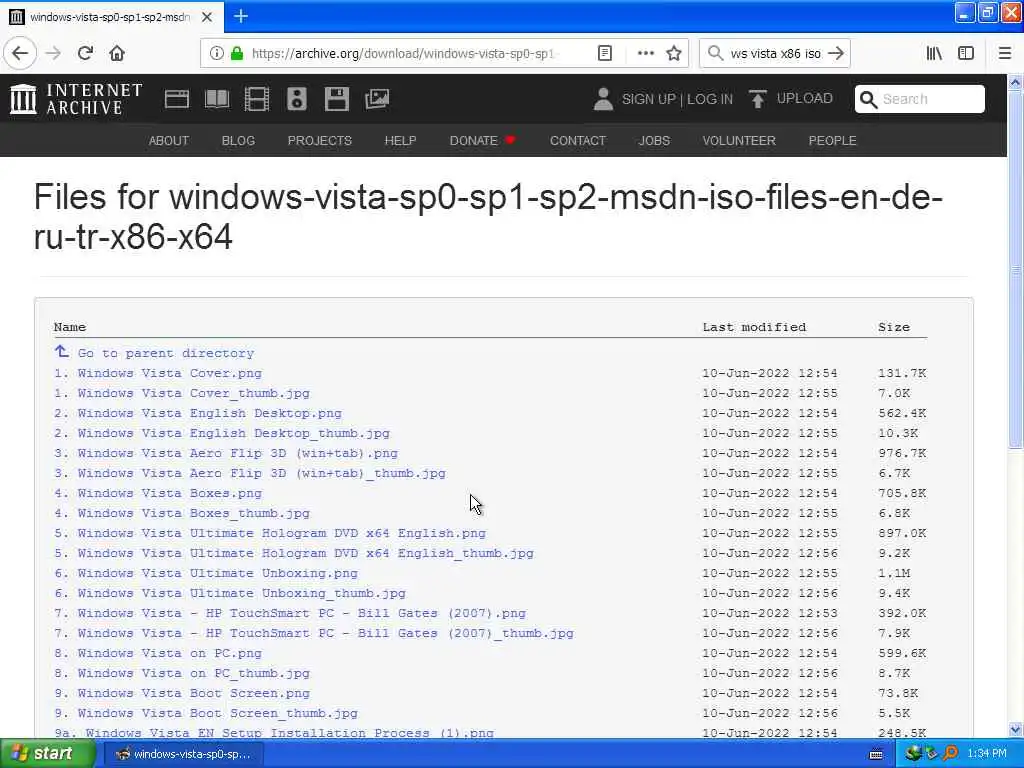Click the taskbar clock showing 1:34 PM
Screen dimensions: 1024x768
pos(987,754)
